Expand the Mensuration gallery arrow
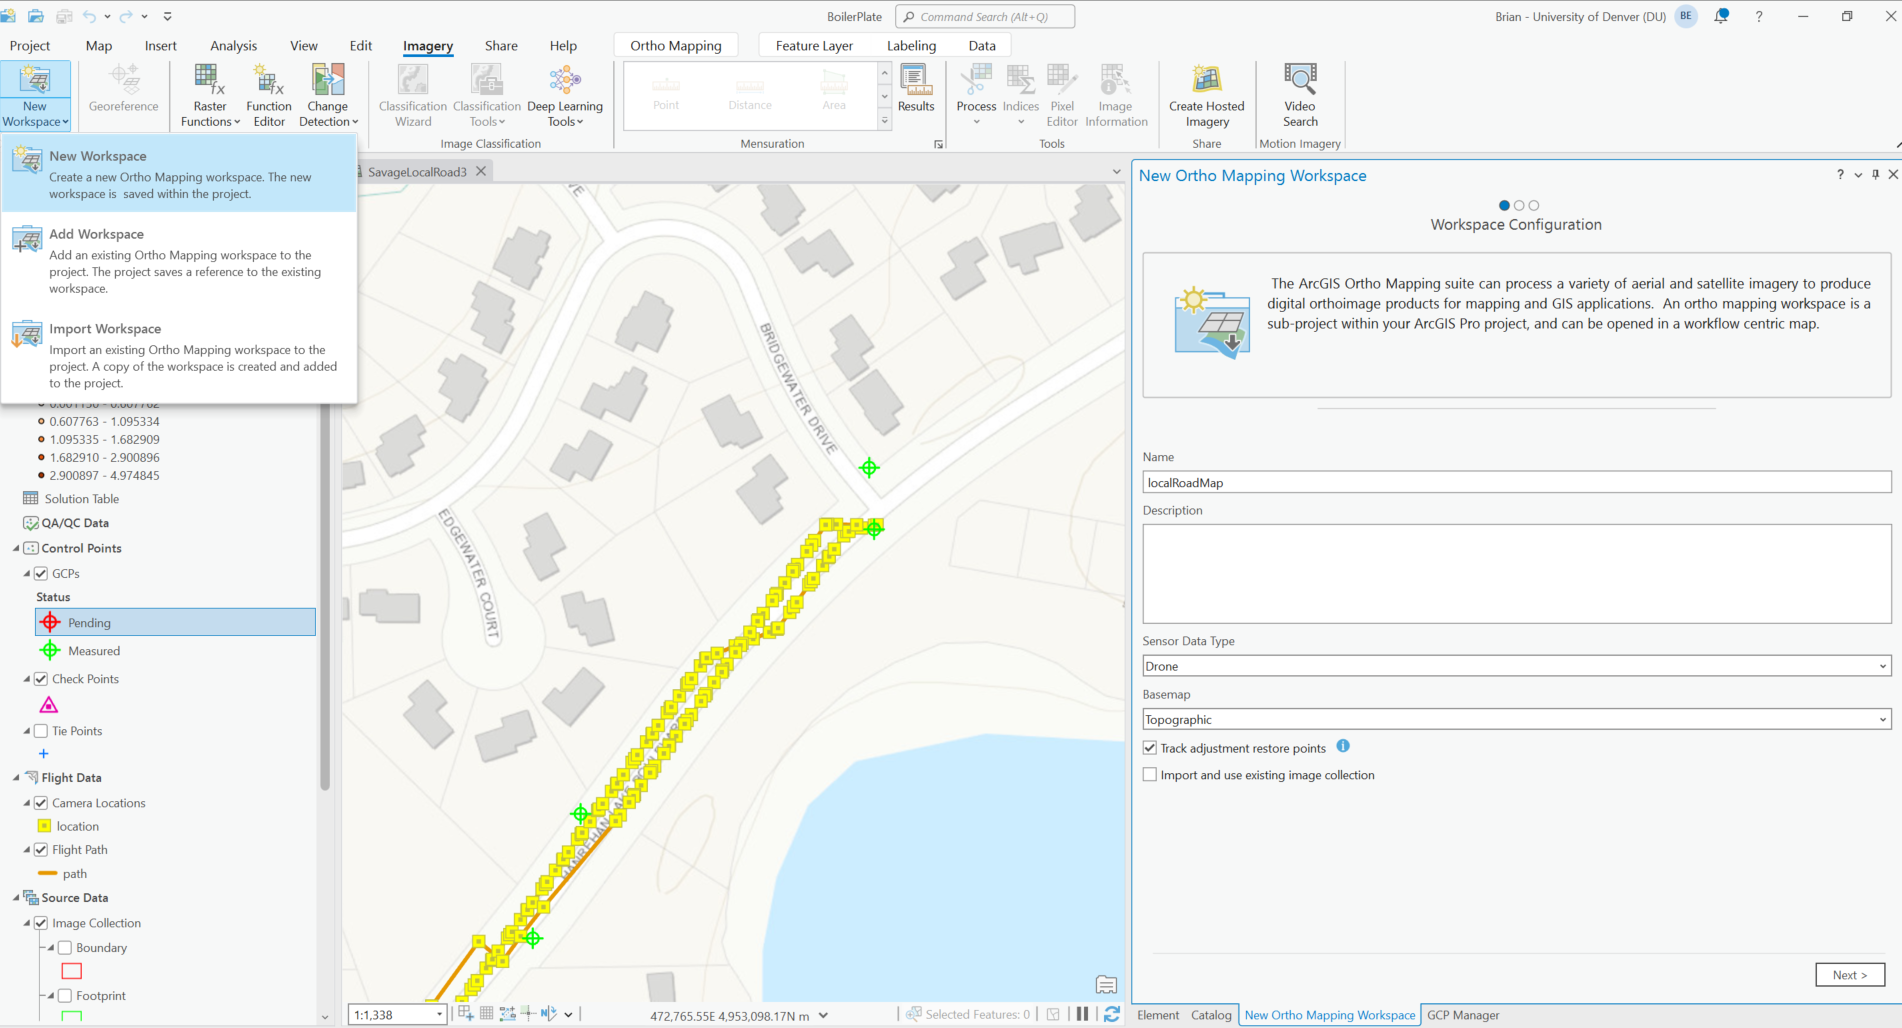Screen dimensions: 1902x1028 pyautogui.click(x=884, y=121)
